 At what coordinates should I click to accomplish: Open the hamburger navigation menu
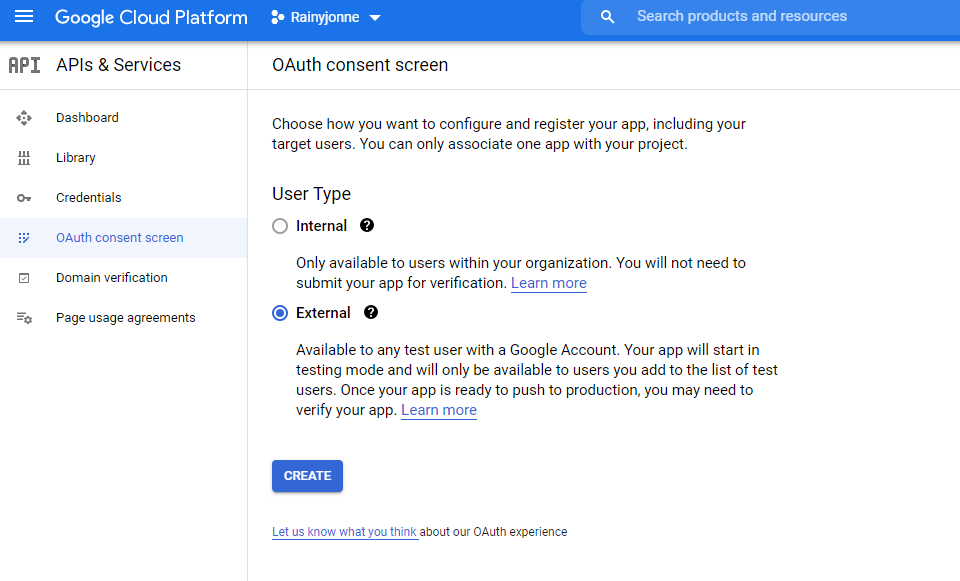[24, 17]
